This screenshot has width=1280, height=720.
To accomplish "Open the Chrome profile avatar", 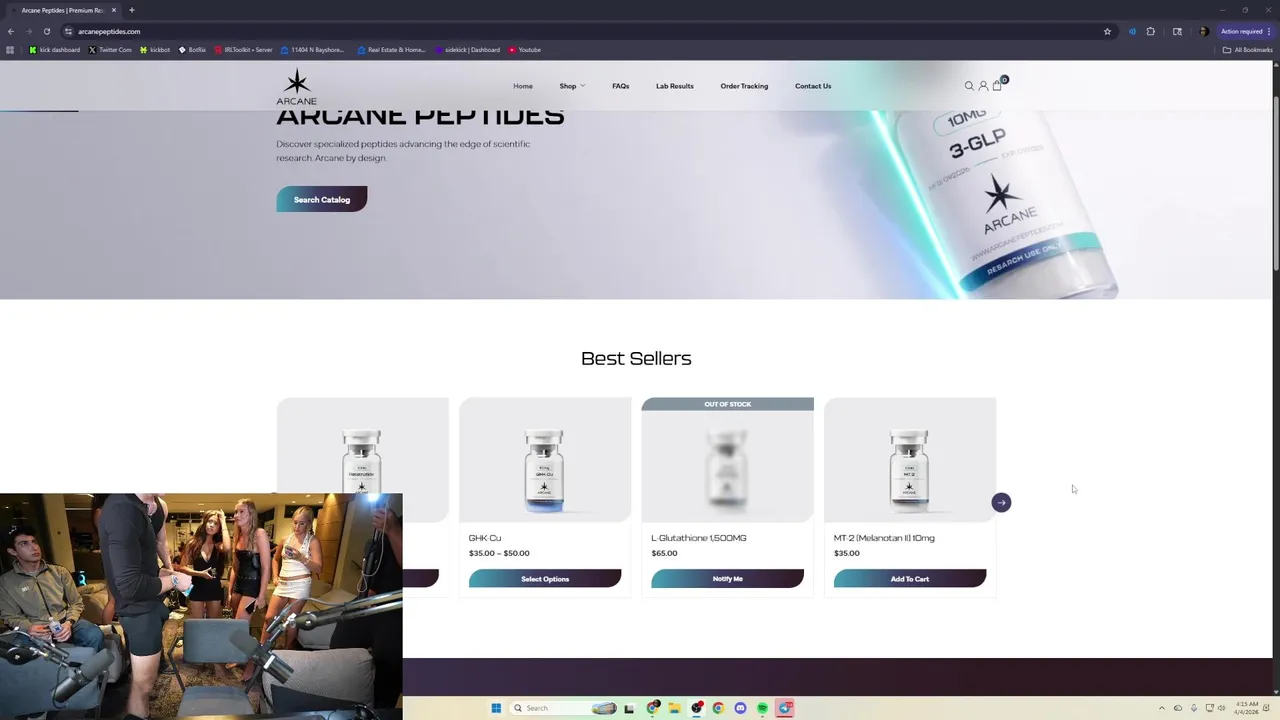I will click(1203, 31).
